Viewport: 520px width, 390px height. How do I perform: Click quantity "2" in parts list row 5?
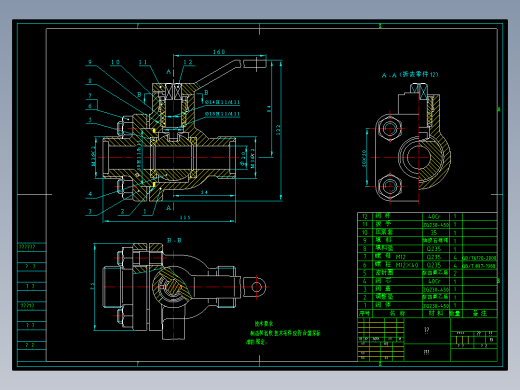455,273
